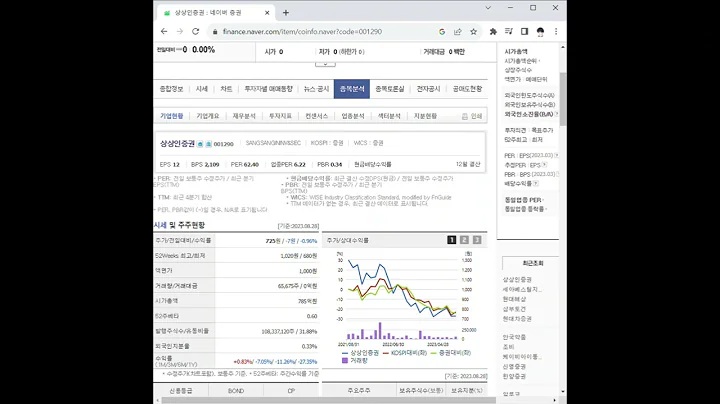Image resolution: width=720 pixels, height=404 pixels.
Task: Open 한양증권 in recent list
Action: [514, 376]
